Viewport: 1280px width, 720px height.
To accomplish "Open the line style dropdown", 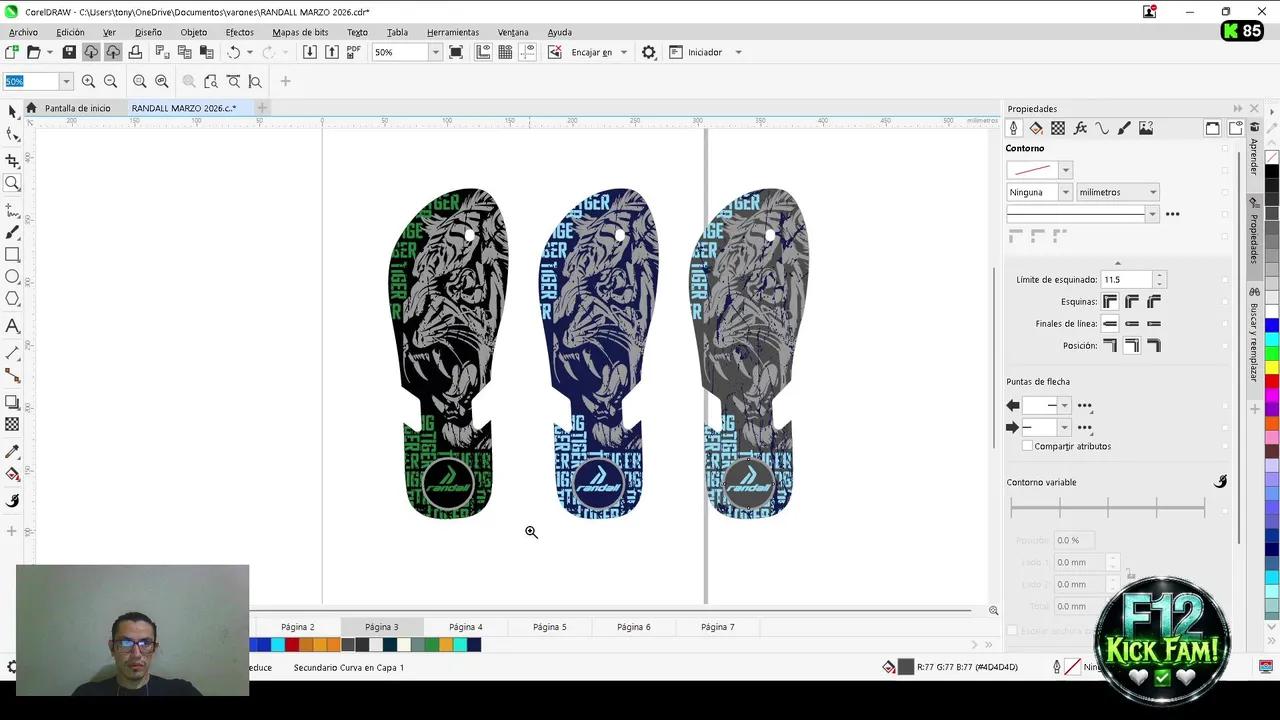I will tap(1152, 214).
